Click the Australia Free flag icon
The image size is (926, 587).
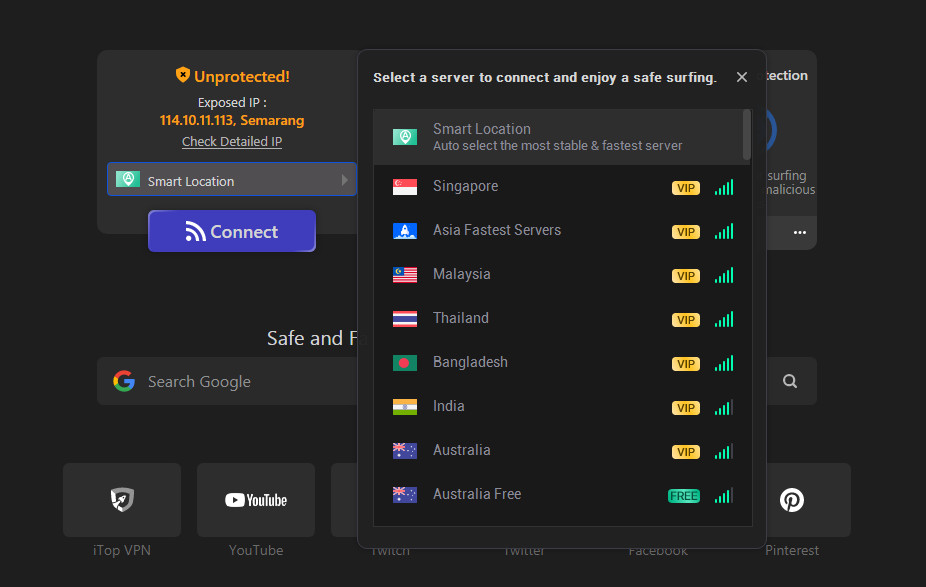point(405,495)
